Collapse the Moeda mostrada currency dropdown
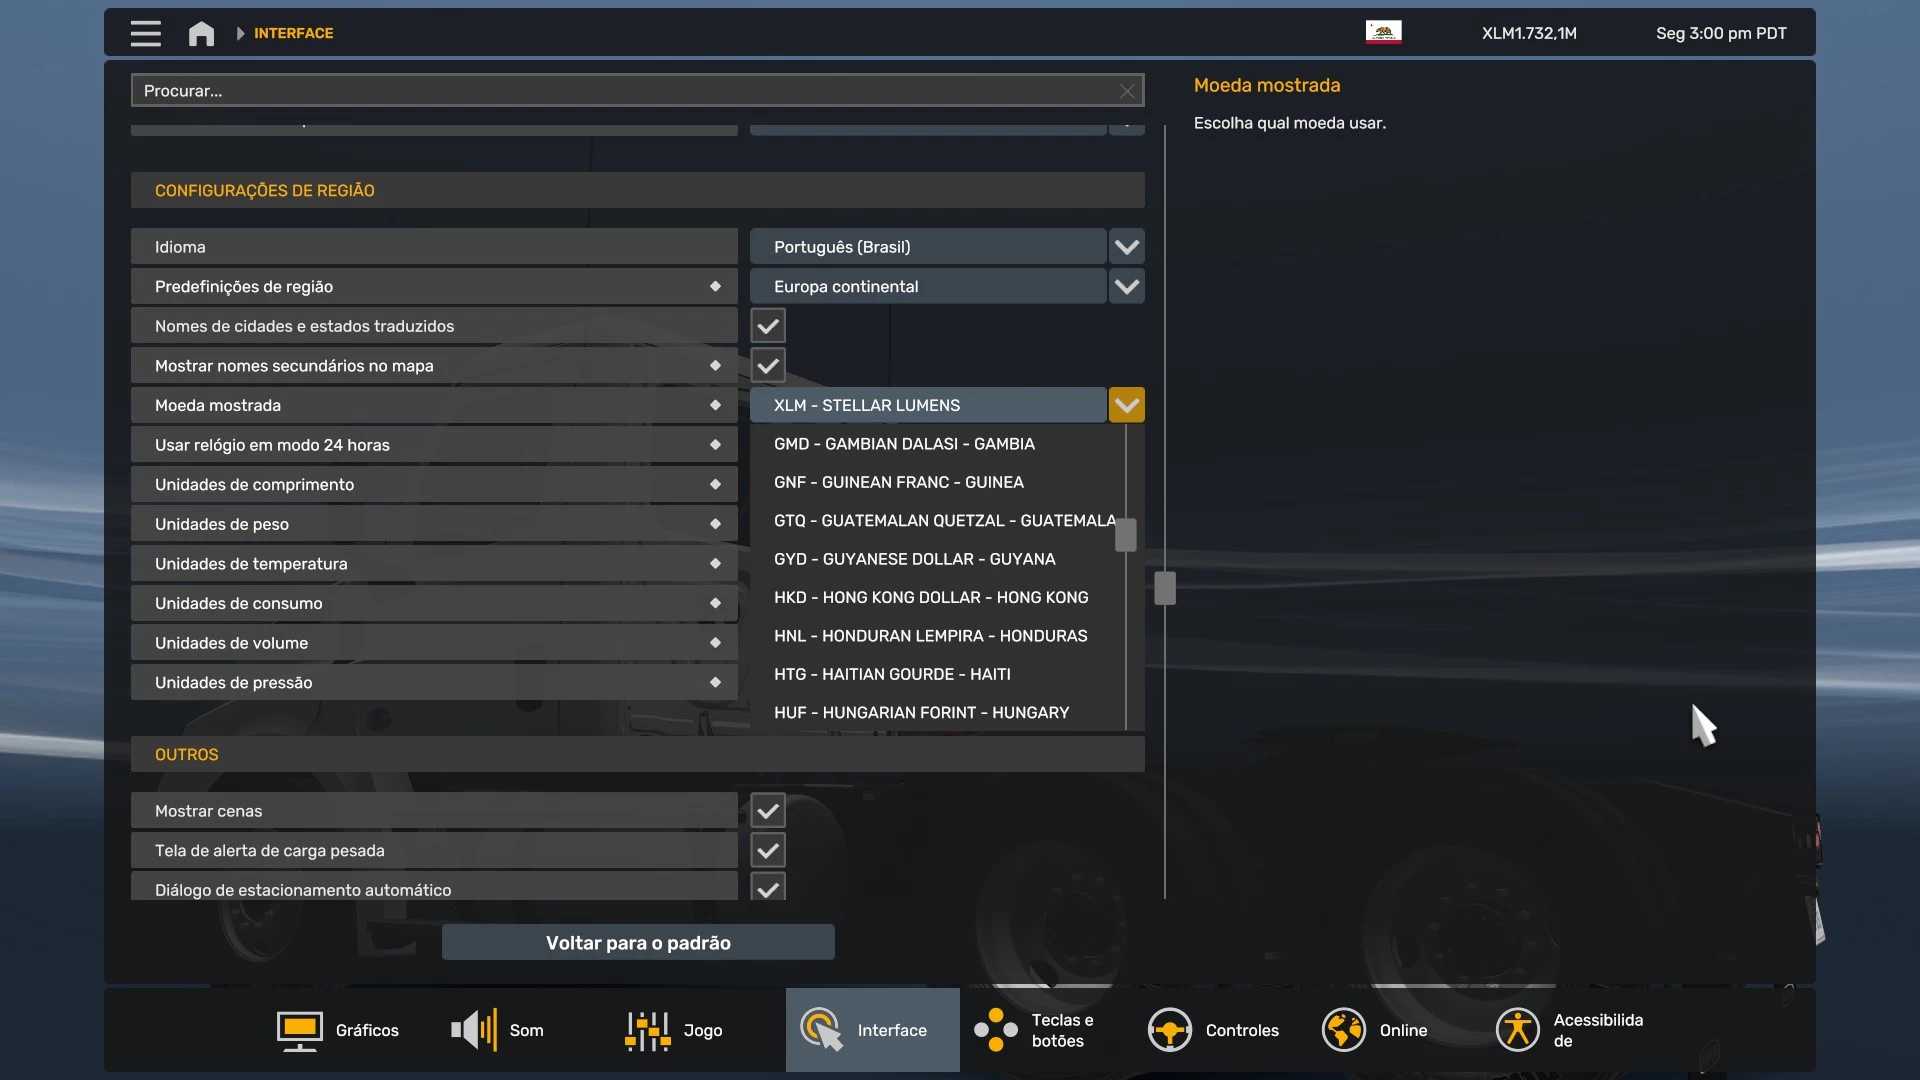The image size is (1920, 1080). tap(1126, 405)
